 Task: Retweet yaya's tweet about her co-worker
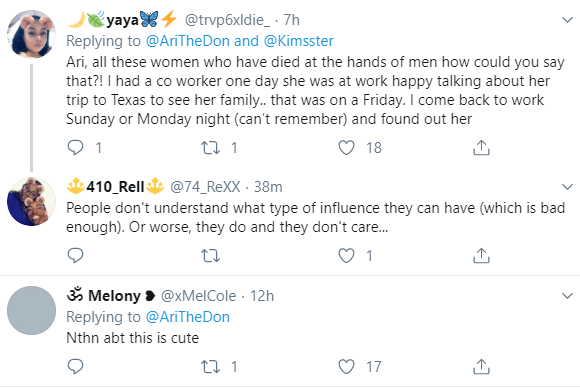tap(210, 148)
